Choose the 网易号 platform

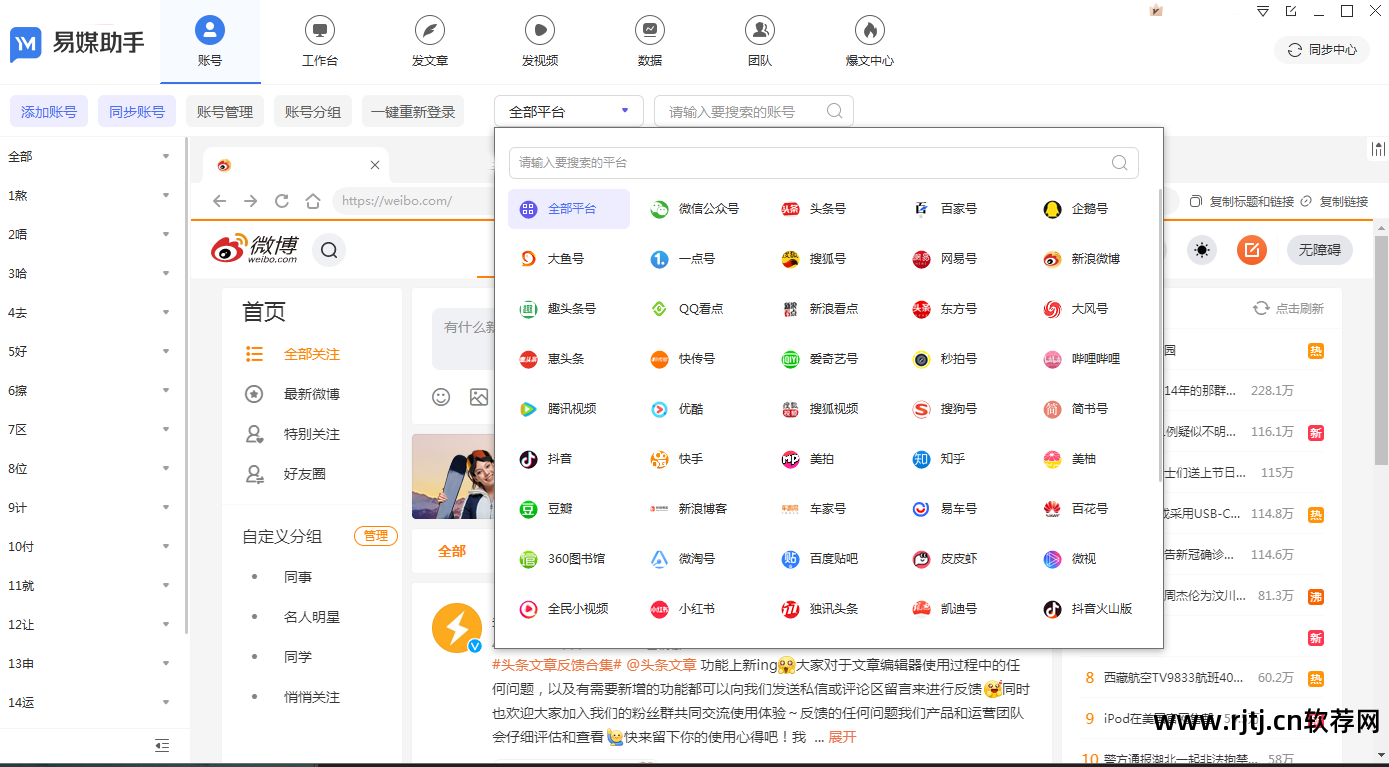(947, 259)
